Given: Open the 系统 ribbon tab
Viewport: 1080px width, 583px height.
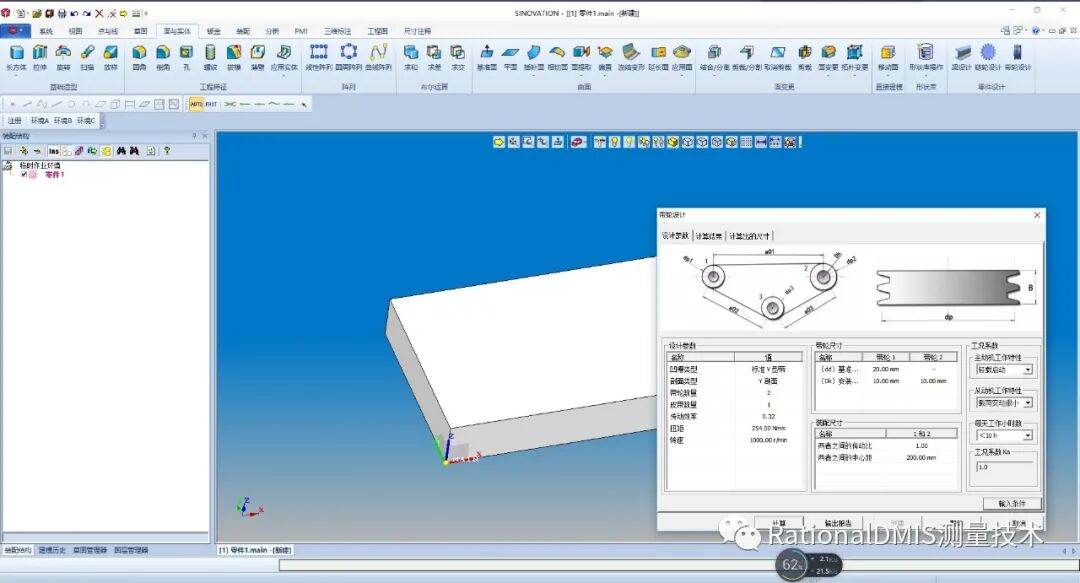Looking at the screenshot, I should tap(46, 31).
